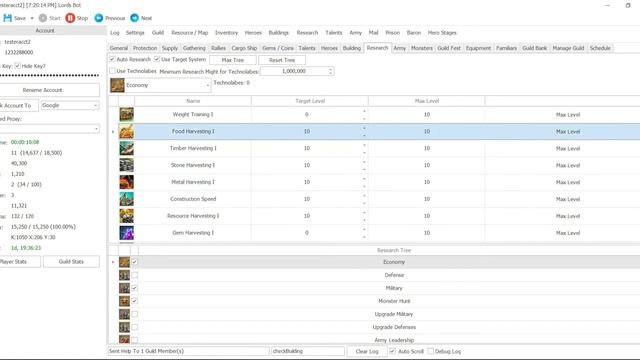This screenshot has height=360, width=640.
Task: Enable Use Technolabes checkbox
Action: click(x=112, y=71)
